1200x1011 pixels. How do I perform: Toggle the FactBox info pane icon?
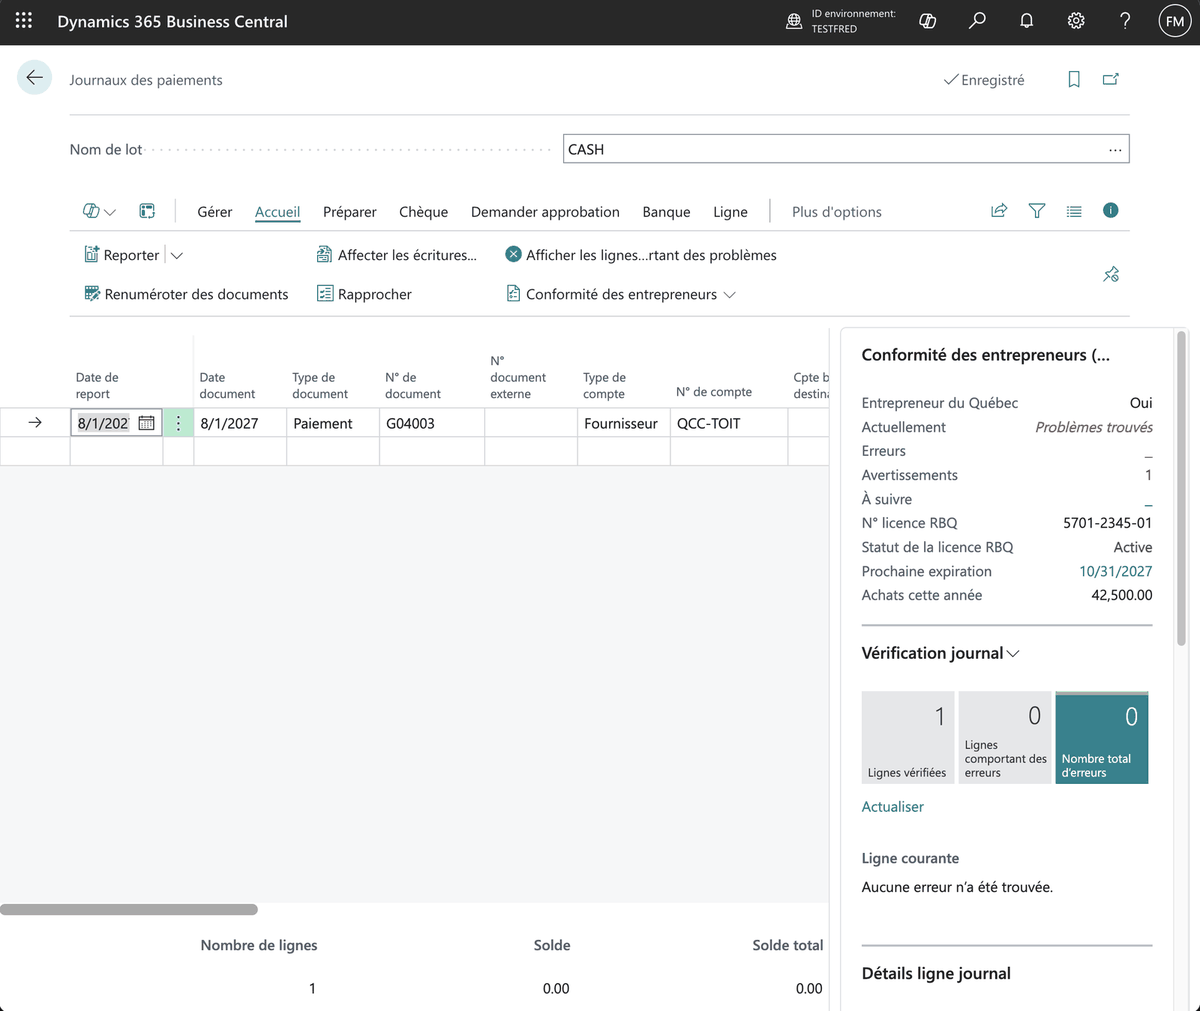(1111, 210)
